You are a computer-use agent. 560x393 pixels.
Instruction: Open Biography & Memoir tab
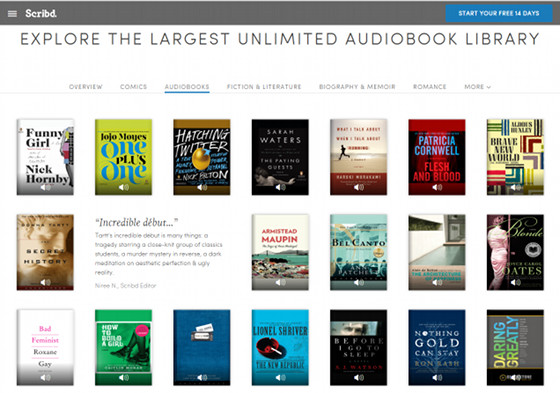click(357, 87)
